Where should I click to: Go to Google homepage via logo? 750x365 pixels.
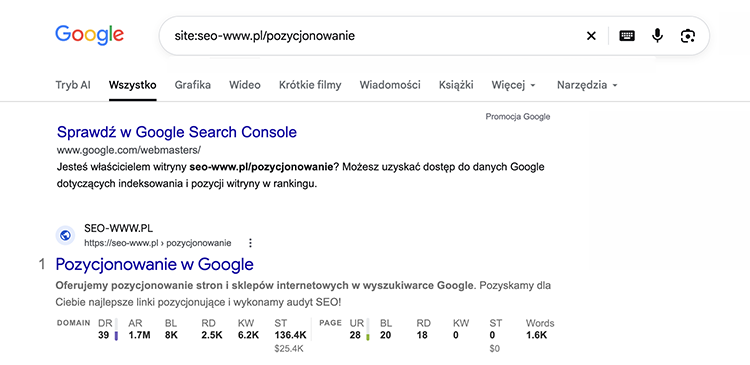[x=89, y=34]
